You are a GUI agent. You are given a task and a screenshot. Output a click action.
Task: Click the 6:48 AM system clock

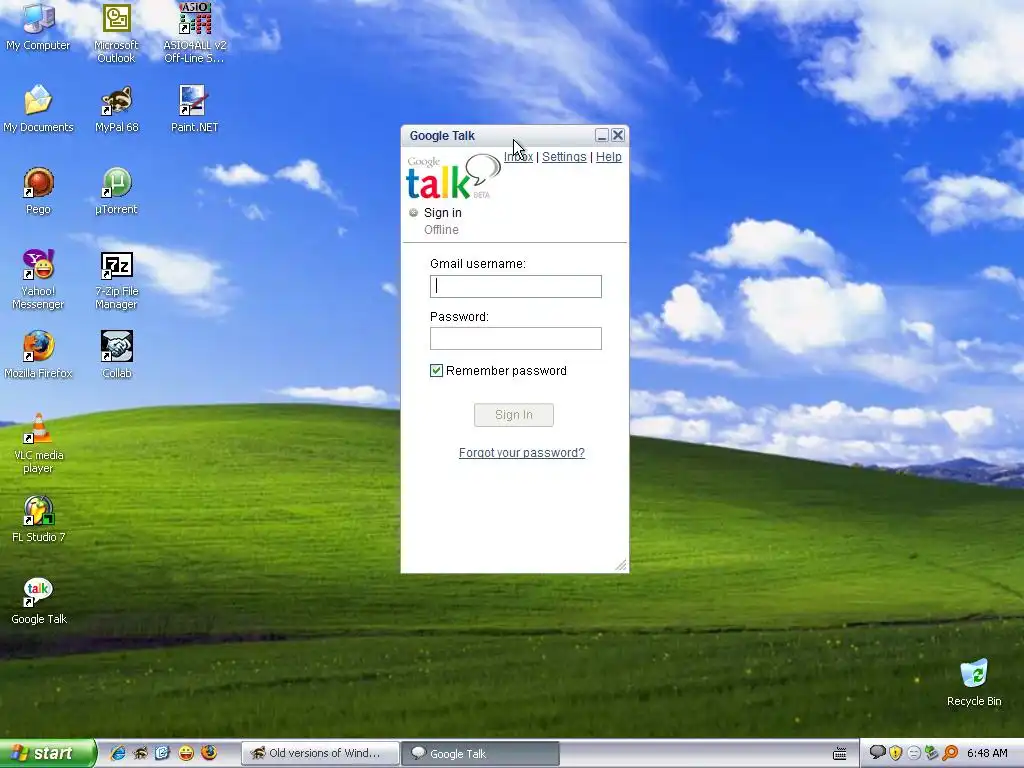(x=987, y=753)
